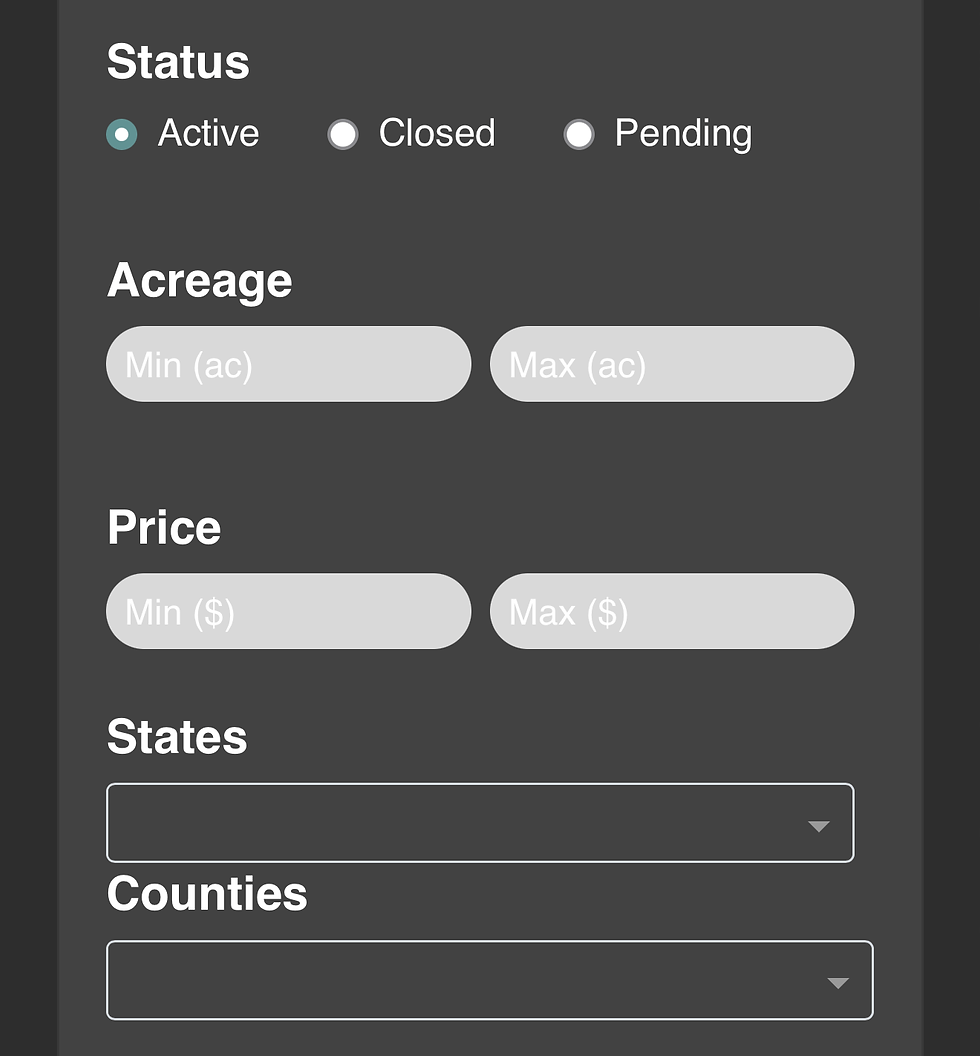Viewport: 980px width, 1056px height.
Task: Click the Status section heading
Action: coord(178,62)
